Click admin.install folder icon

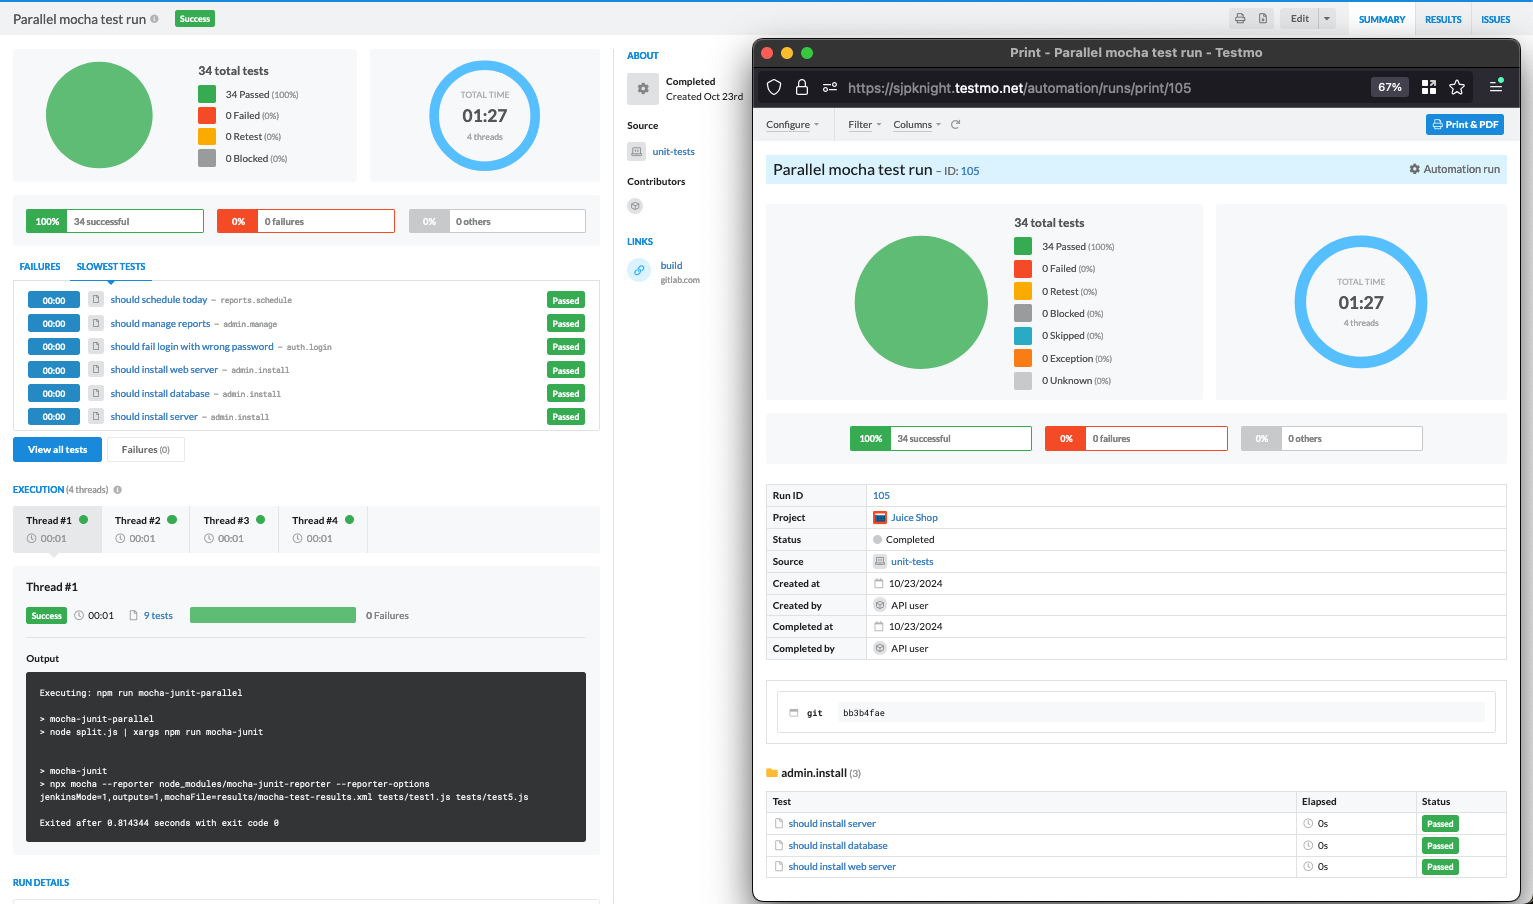[772, 773]
